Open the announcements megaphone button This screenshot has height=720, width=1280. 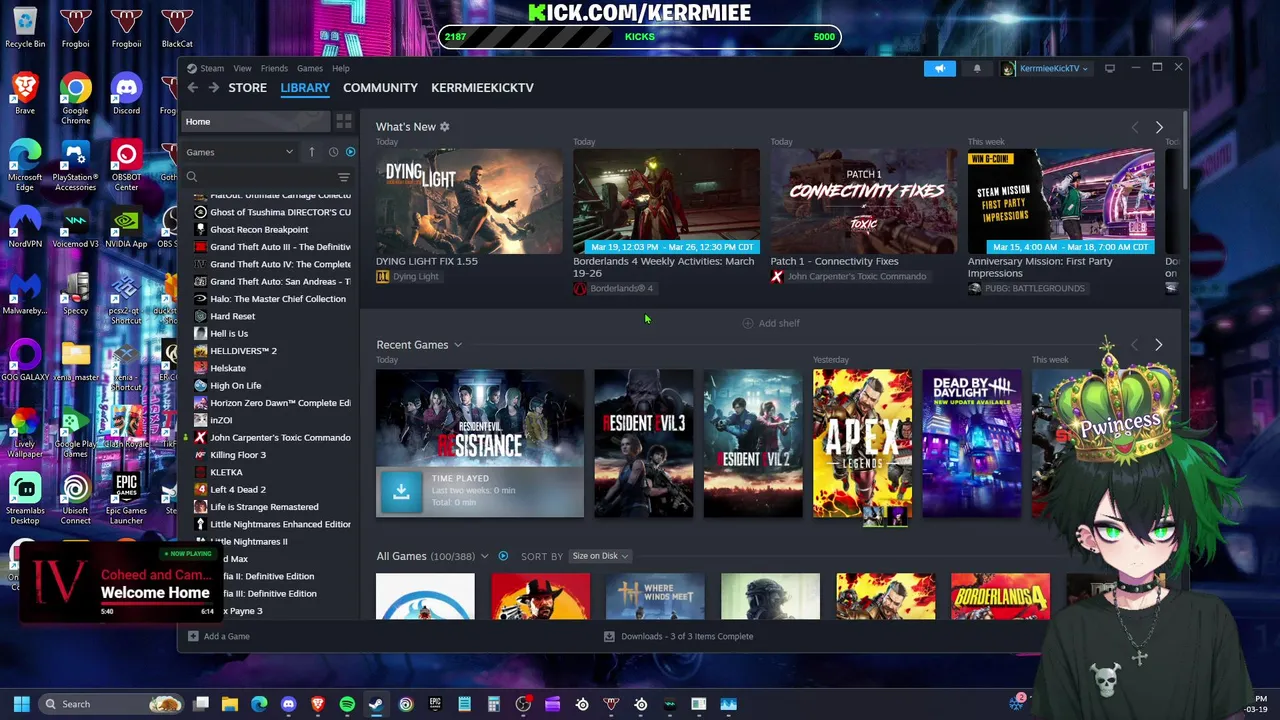(x=940, y=68)
